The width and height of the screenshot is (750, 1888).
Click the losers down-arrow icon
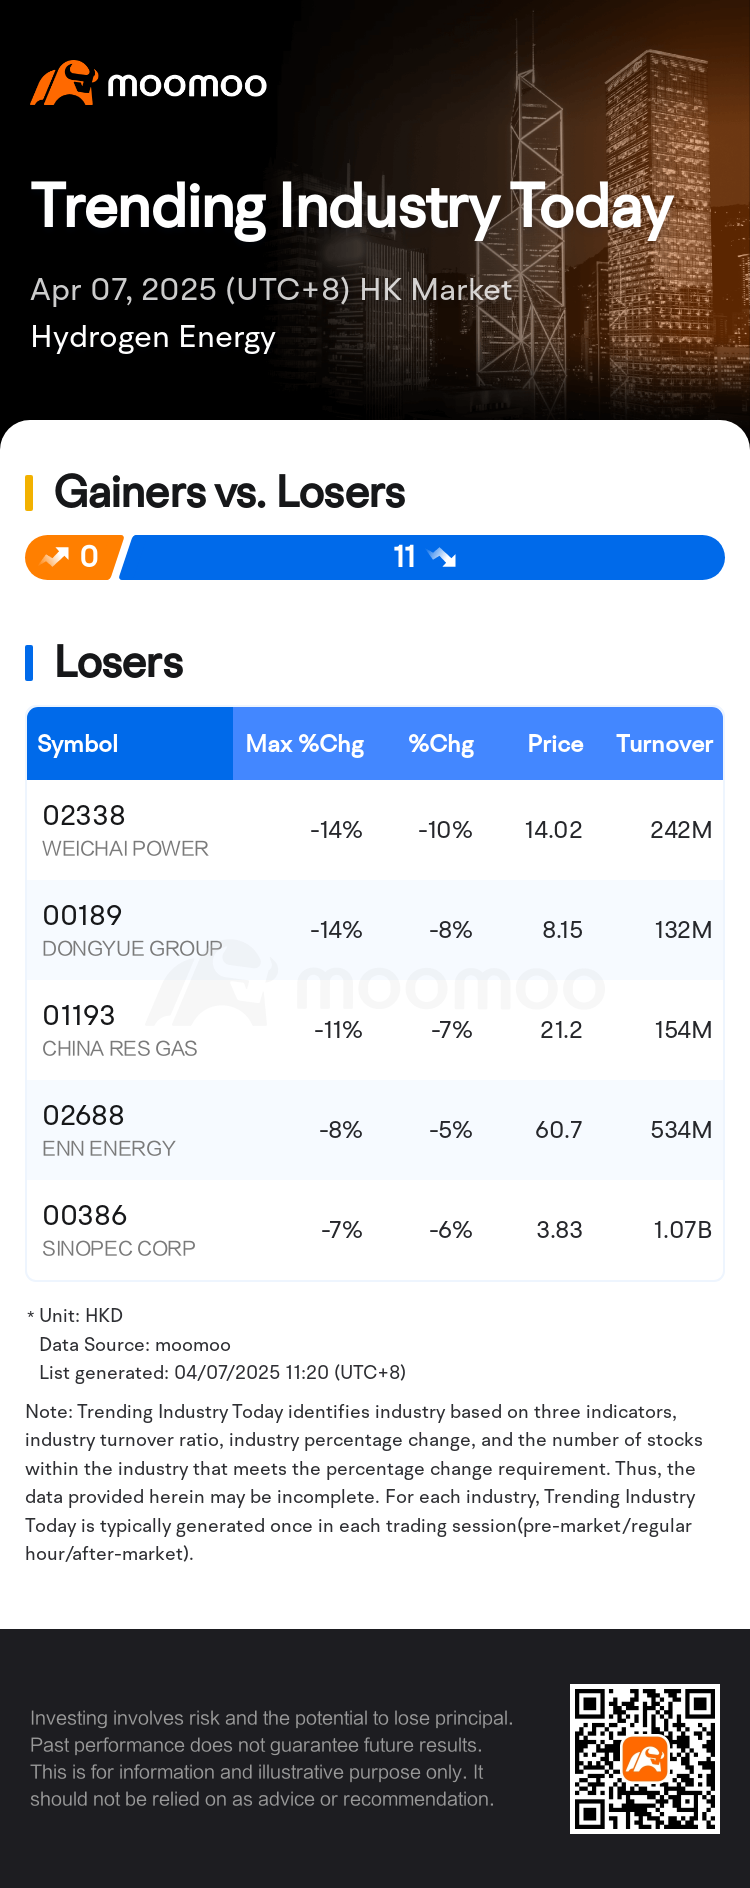[441, 557]
